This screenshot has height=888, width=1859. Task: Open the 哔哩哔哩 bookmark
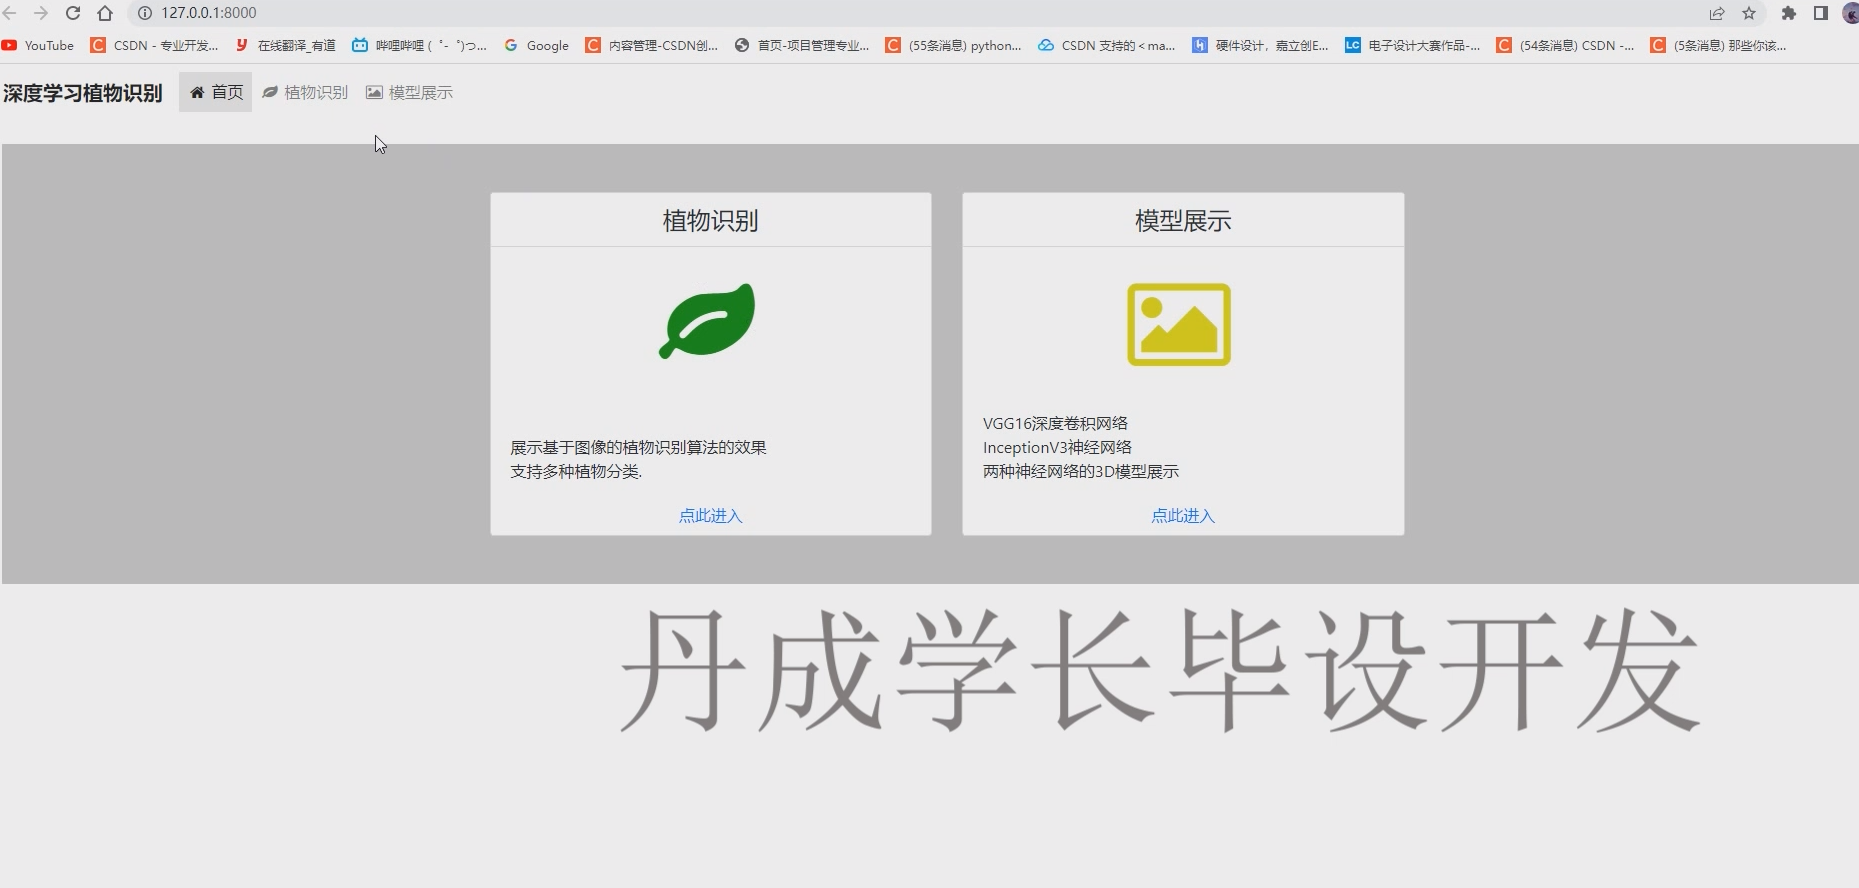419,45
